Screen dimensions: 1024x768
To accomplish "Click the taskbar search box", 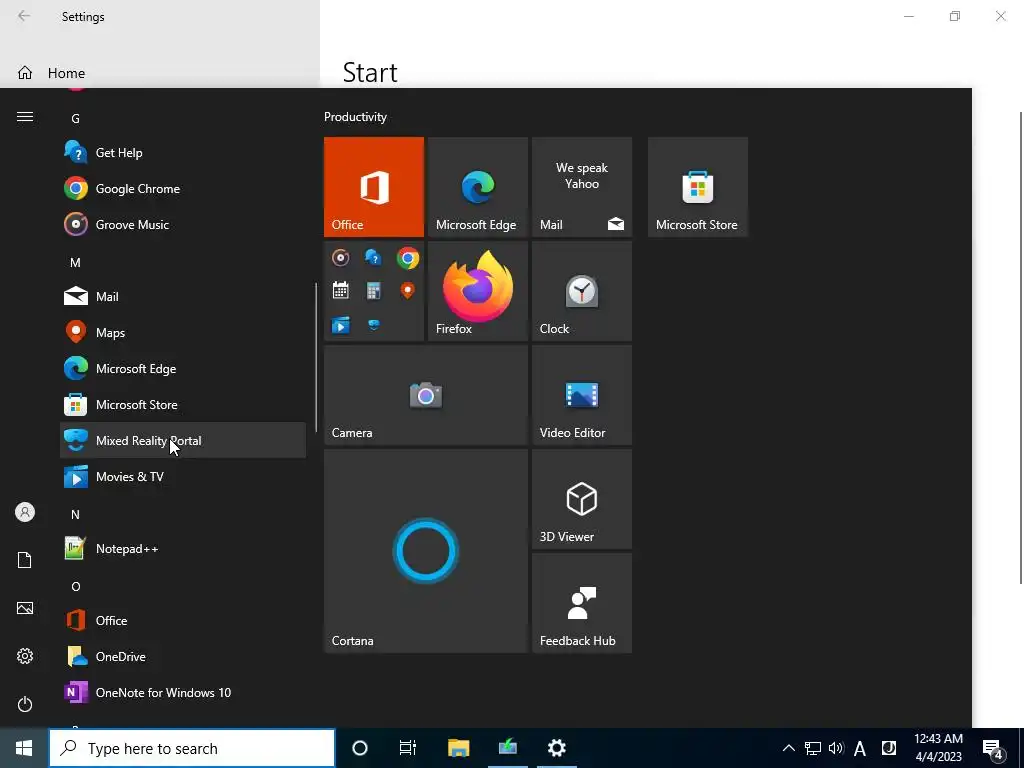I will click(192, 748).
